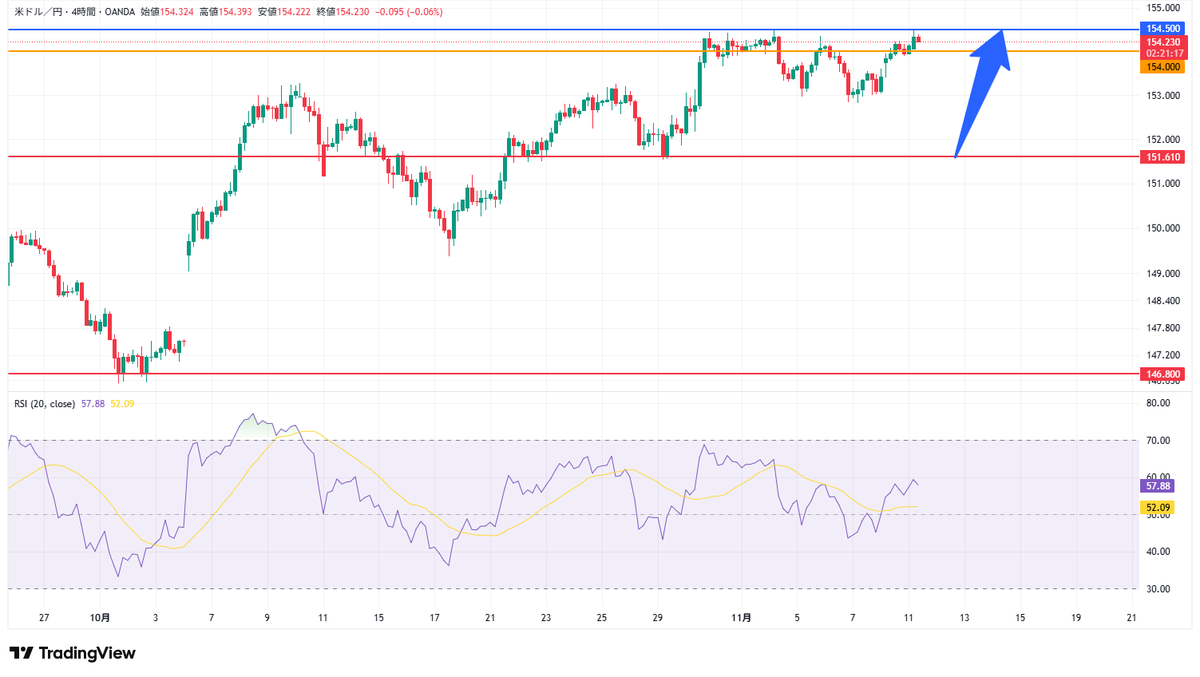Select the purple 57.88 label on RSI scale
This screenshot has width=1200, height=677.
pyautogui.click(x=1156, y=485)
